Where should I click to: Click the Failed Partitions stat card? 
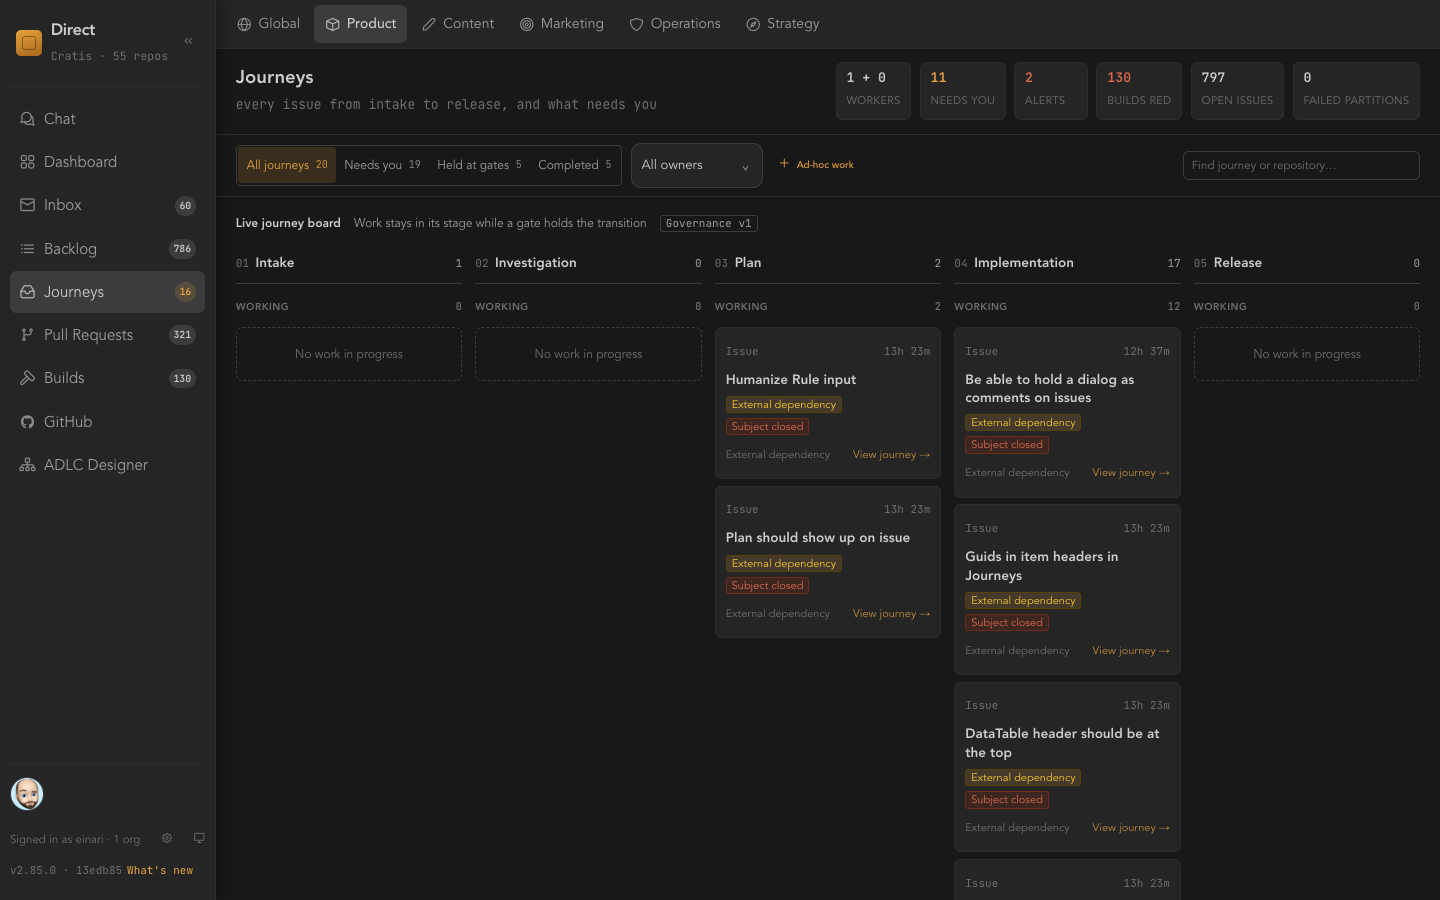1356,91
